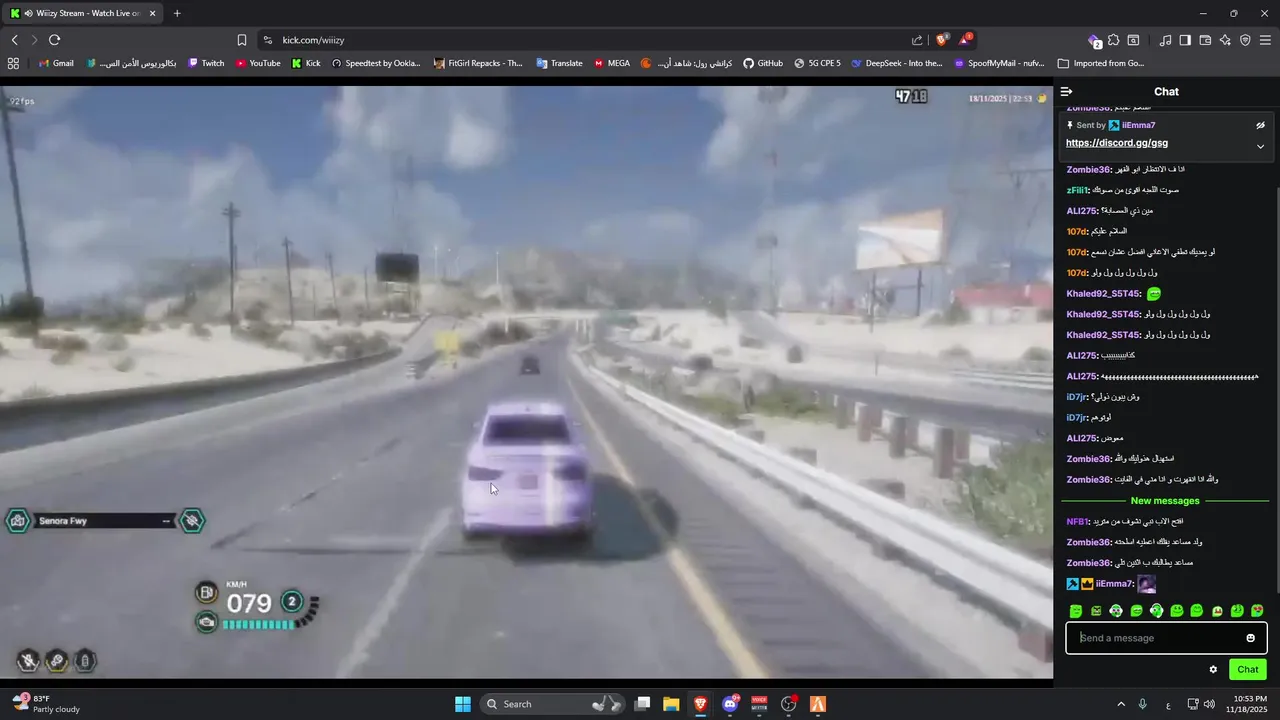Open the YouTube bookmark
The width and height of the screenshot is (1280, 720).
tap(258, 63)
